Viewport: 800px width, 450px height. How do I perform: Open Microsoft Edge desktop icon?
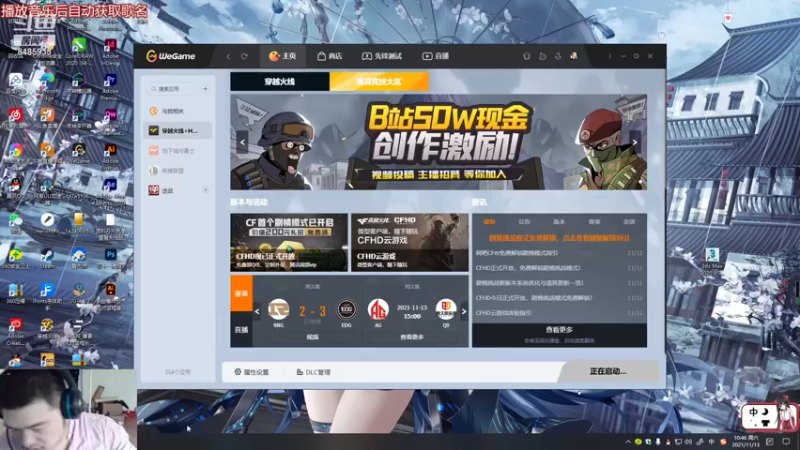point(47,84)
